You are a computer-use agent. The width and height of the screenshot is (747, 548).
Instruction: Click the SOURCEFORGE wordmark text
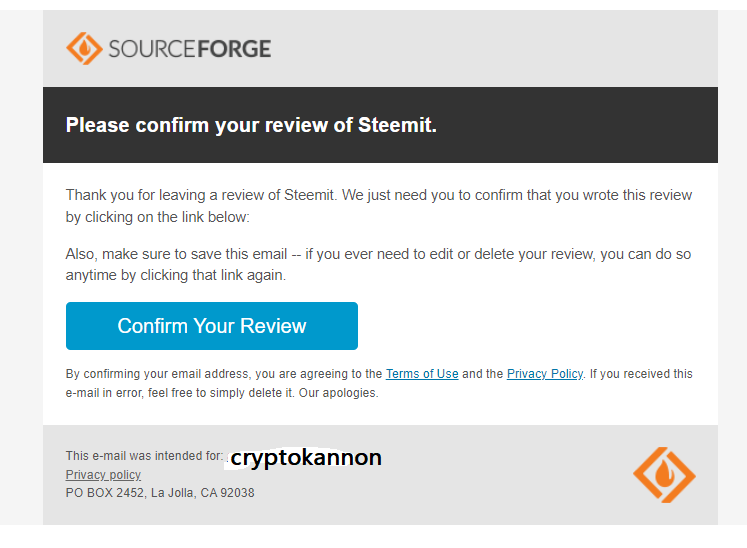(190, 48)
